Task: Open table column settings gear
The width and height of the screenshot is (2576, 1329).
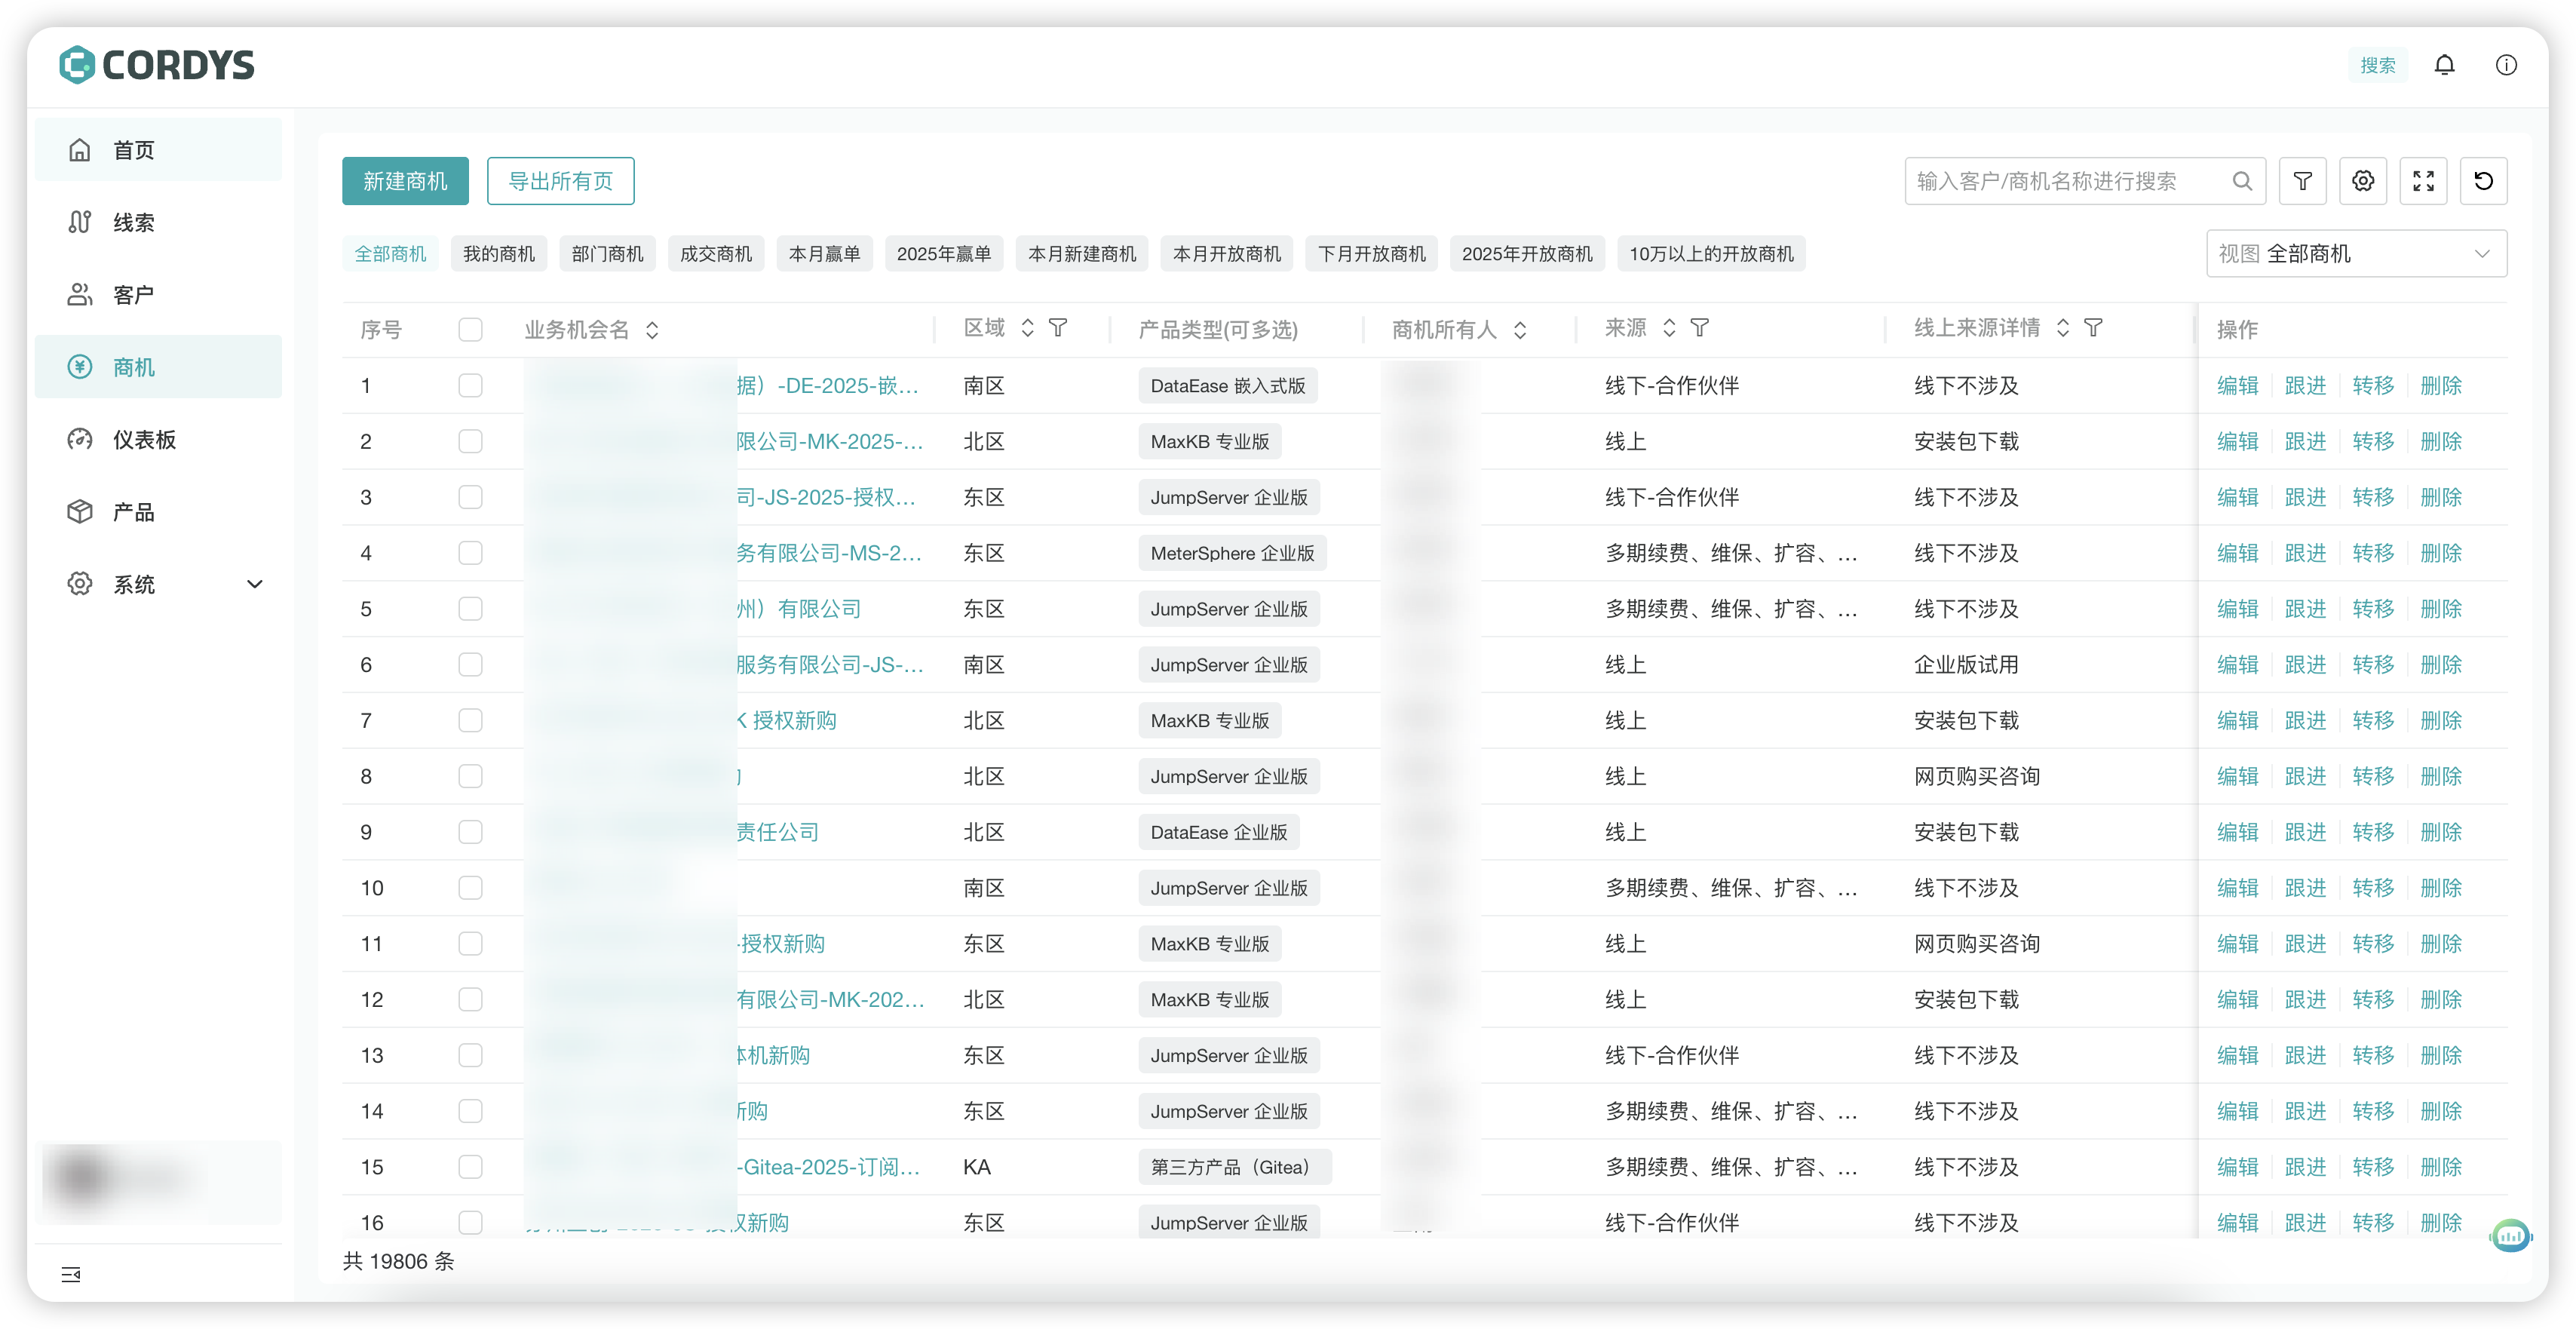Action: (2362, 181)
